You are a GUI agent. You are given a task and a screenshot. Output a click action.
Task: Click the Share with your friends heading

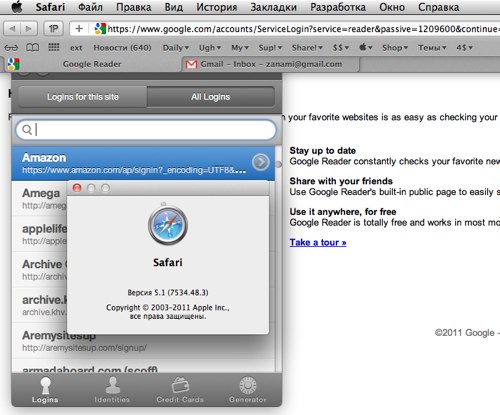tap(341, 181)
